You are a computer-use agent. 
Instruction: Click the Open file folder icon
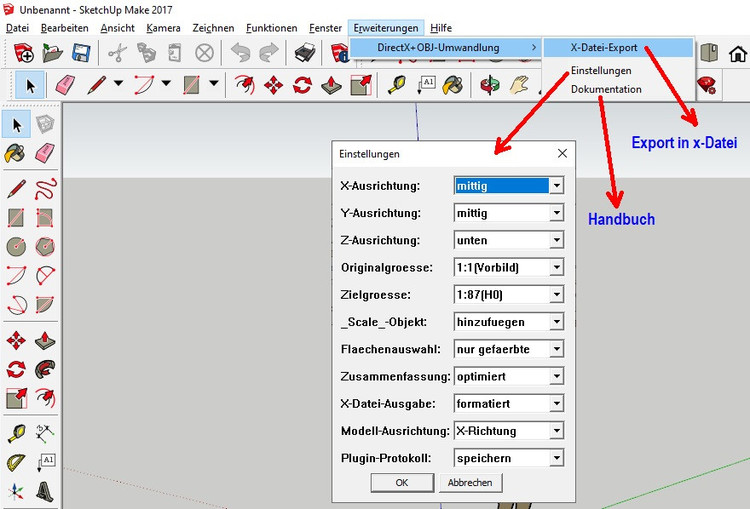pyautogui.click(x=52, y=52)
